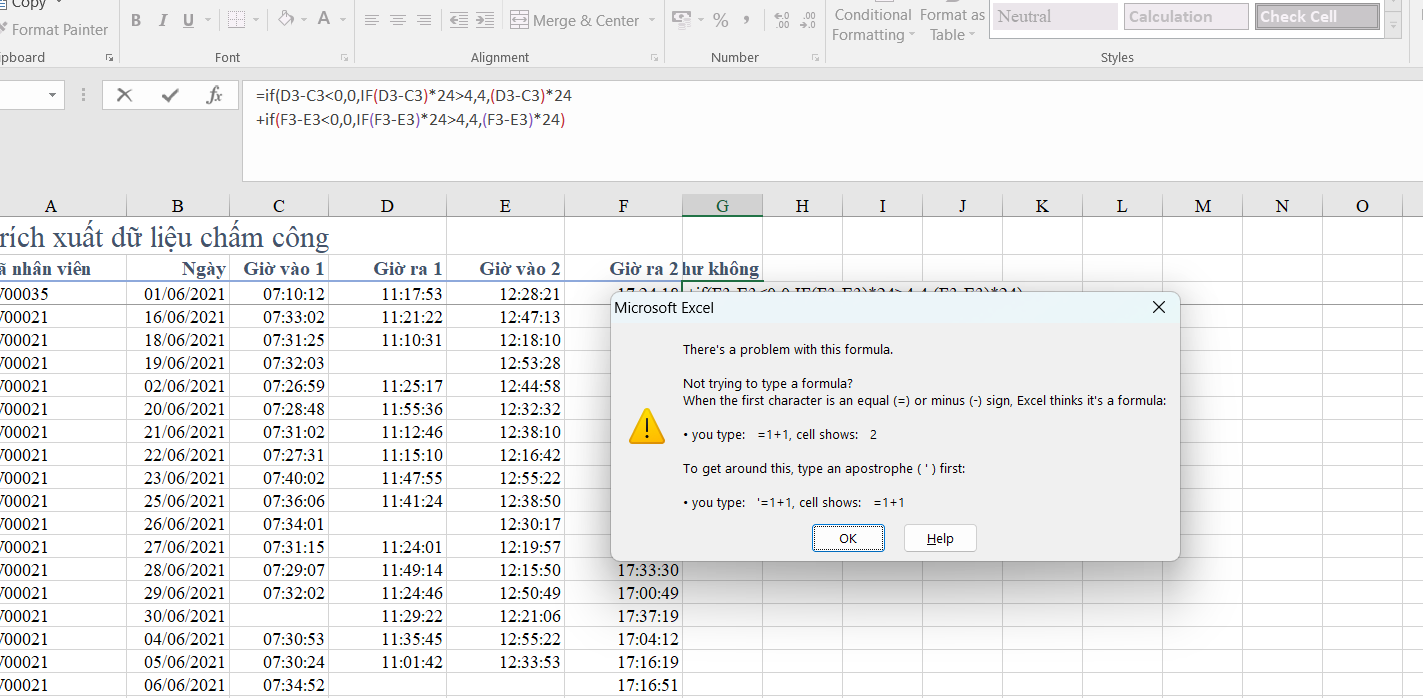This screenshot has height=698, width=1423.
Task: Toggle Bold formatting
Action: 136,20
